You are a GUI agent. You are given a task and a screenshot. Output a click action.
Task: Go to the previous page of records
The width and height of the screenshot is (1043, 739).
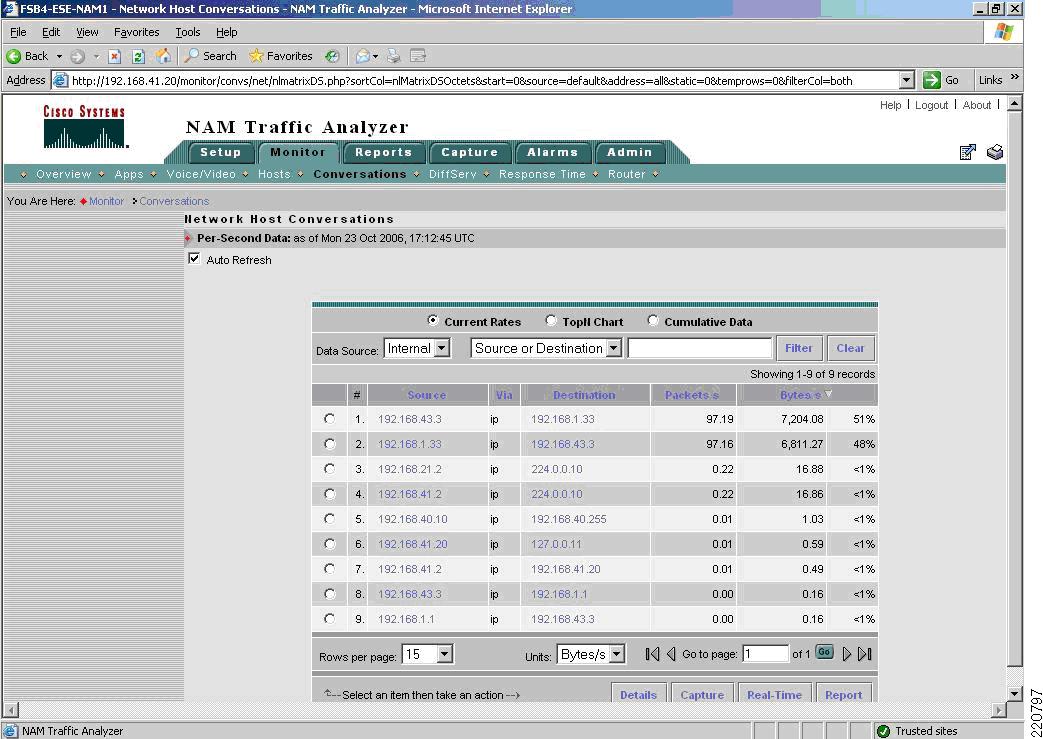coord(671,654)
